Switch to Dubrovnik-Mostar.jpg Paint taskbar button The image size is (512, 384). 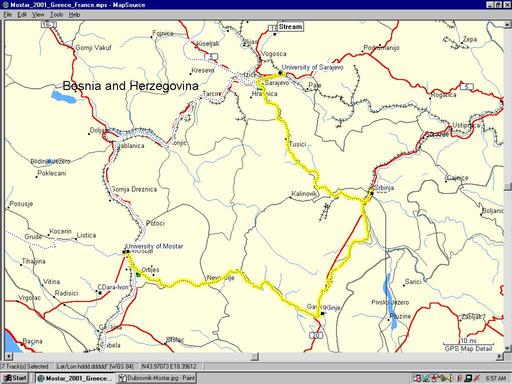tap(156, 378)
